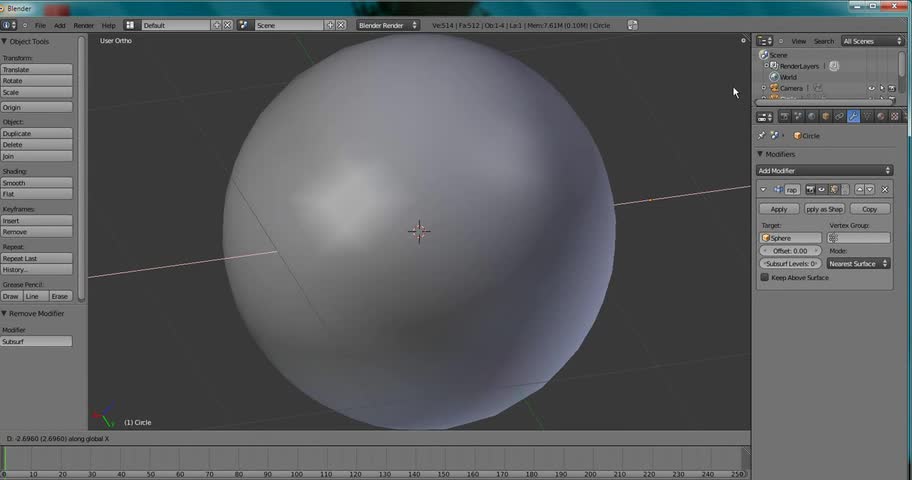This screenshot has width=912, height=480.
Task: Switch to Scene properties tab
Action: [798, 116]
